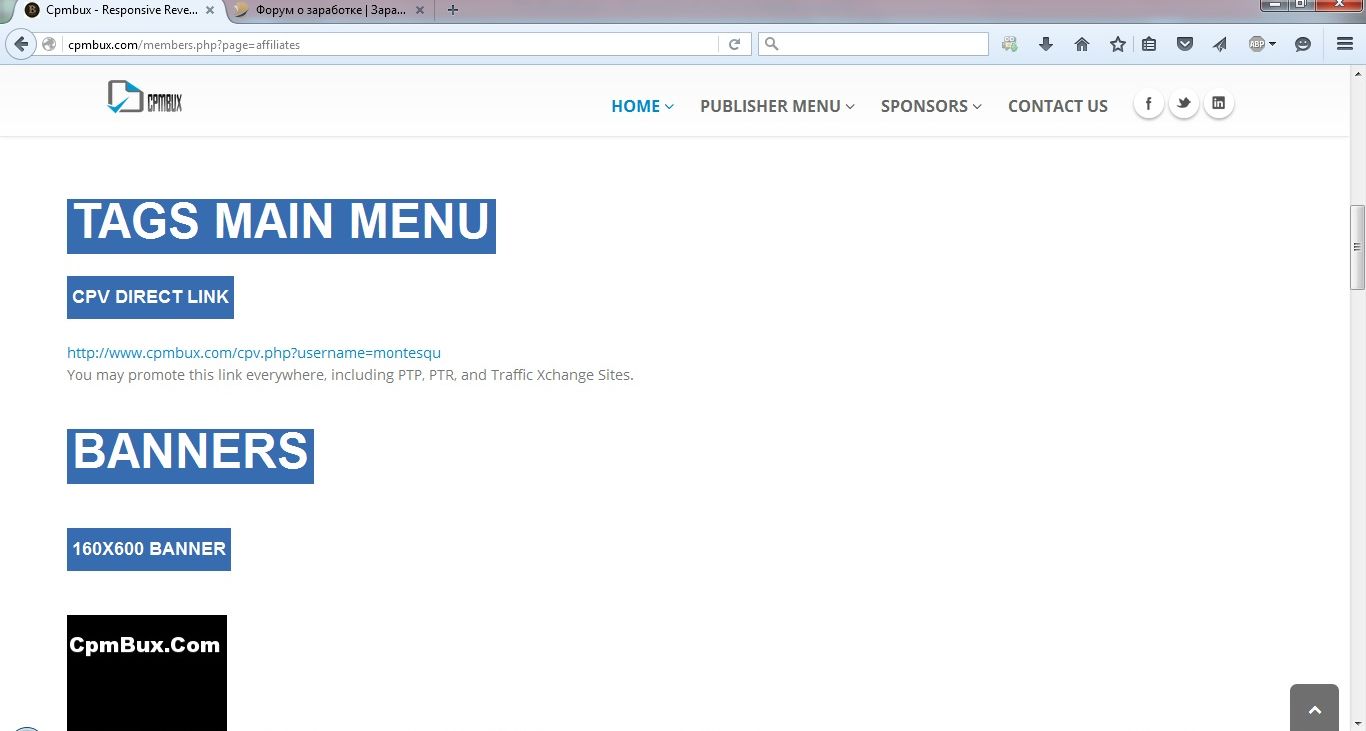1366x731 pixels.
Task: Click the browser search field
Action: tap(873, 44)
